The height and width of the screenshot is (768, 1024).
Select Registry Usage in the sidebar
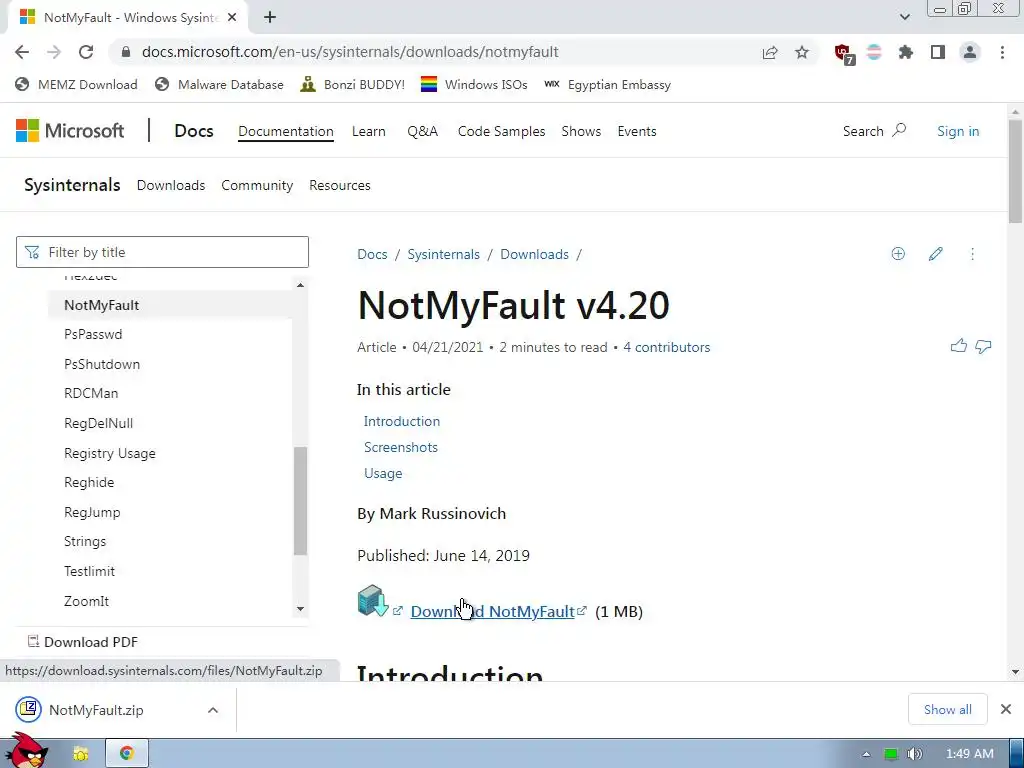click(x=110, y=453)
